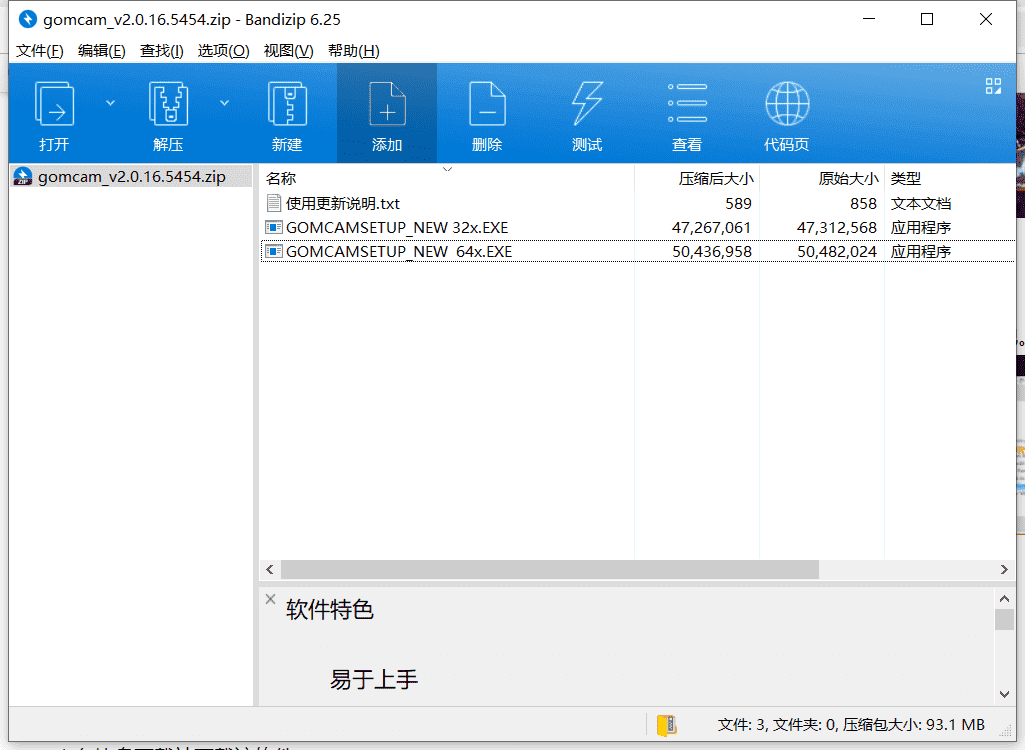Click the original size value 858
The image size is (1025, 750).
coord(863,203)
